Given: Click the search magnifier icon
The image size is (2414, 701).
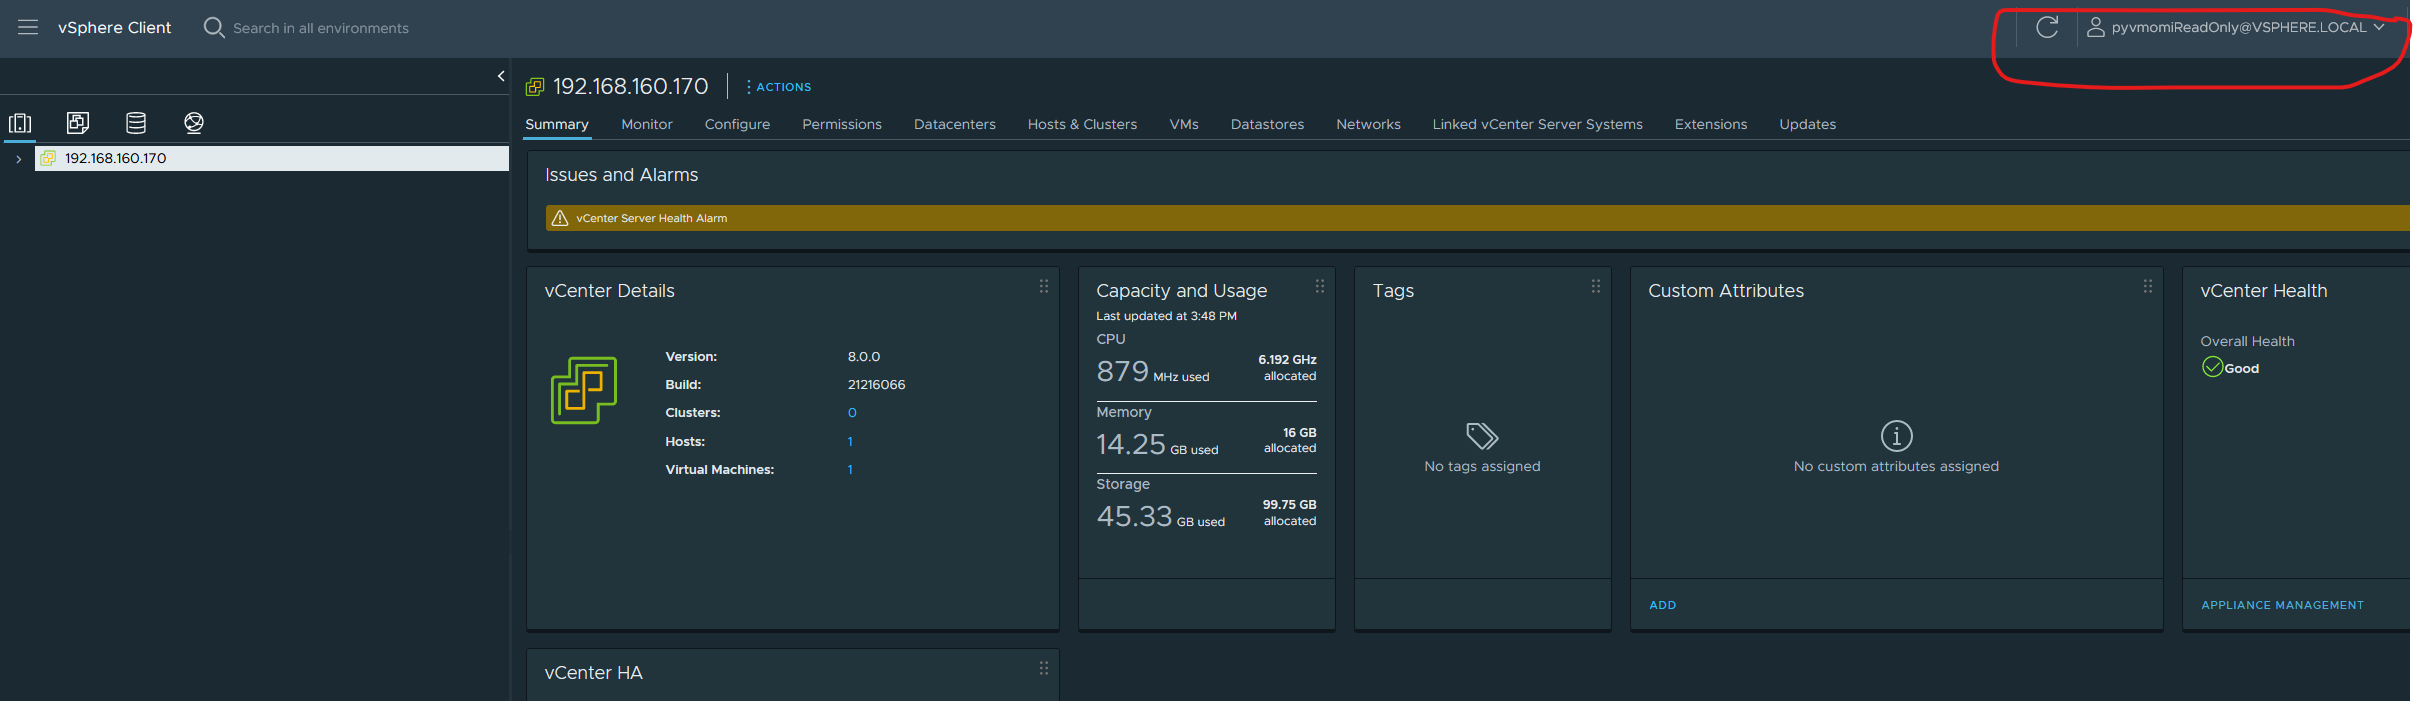Looking at the screenshot, I should (214, 27).
